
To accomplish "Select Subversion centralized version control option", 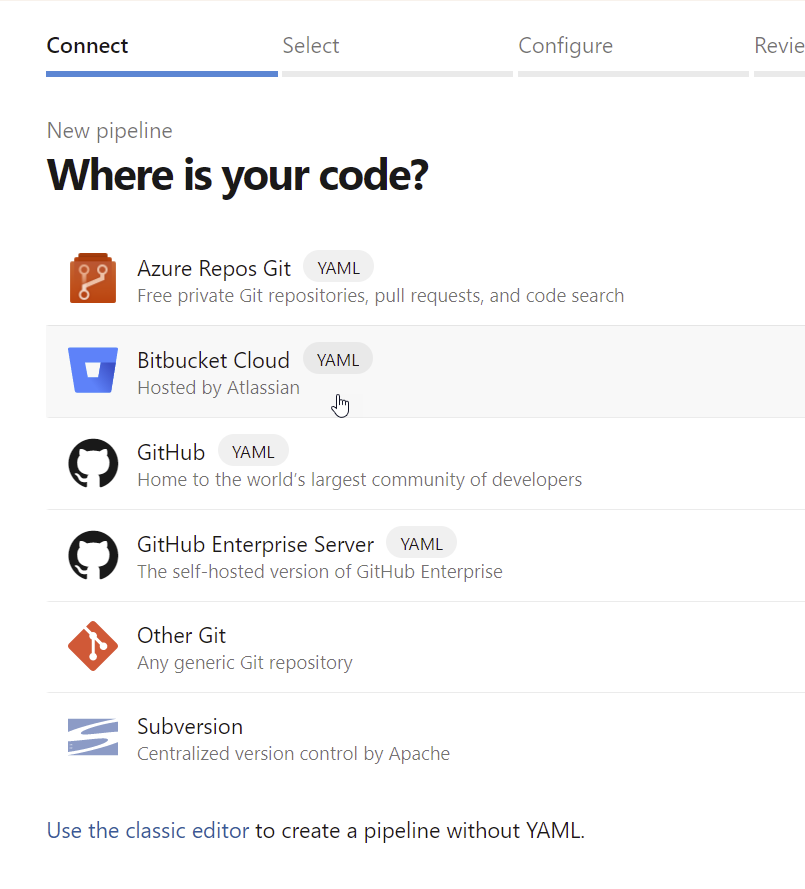I will [x=426, y=738].
